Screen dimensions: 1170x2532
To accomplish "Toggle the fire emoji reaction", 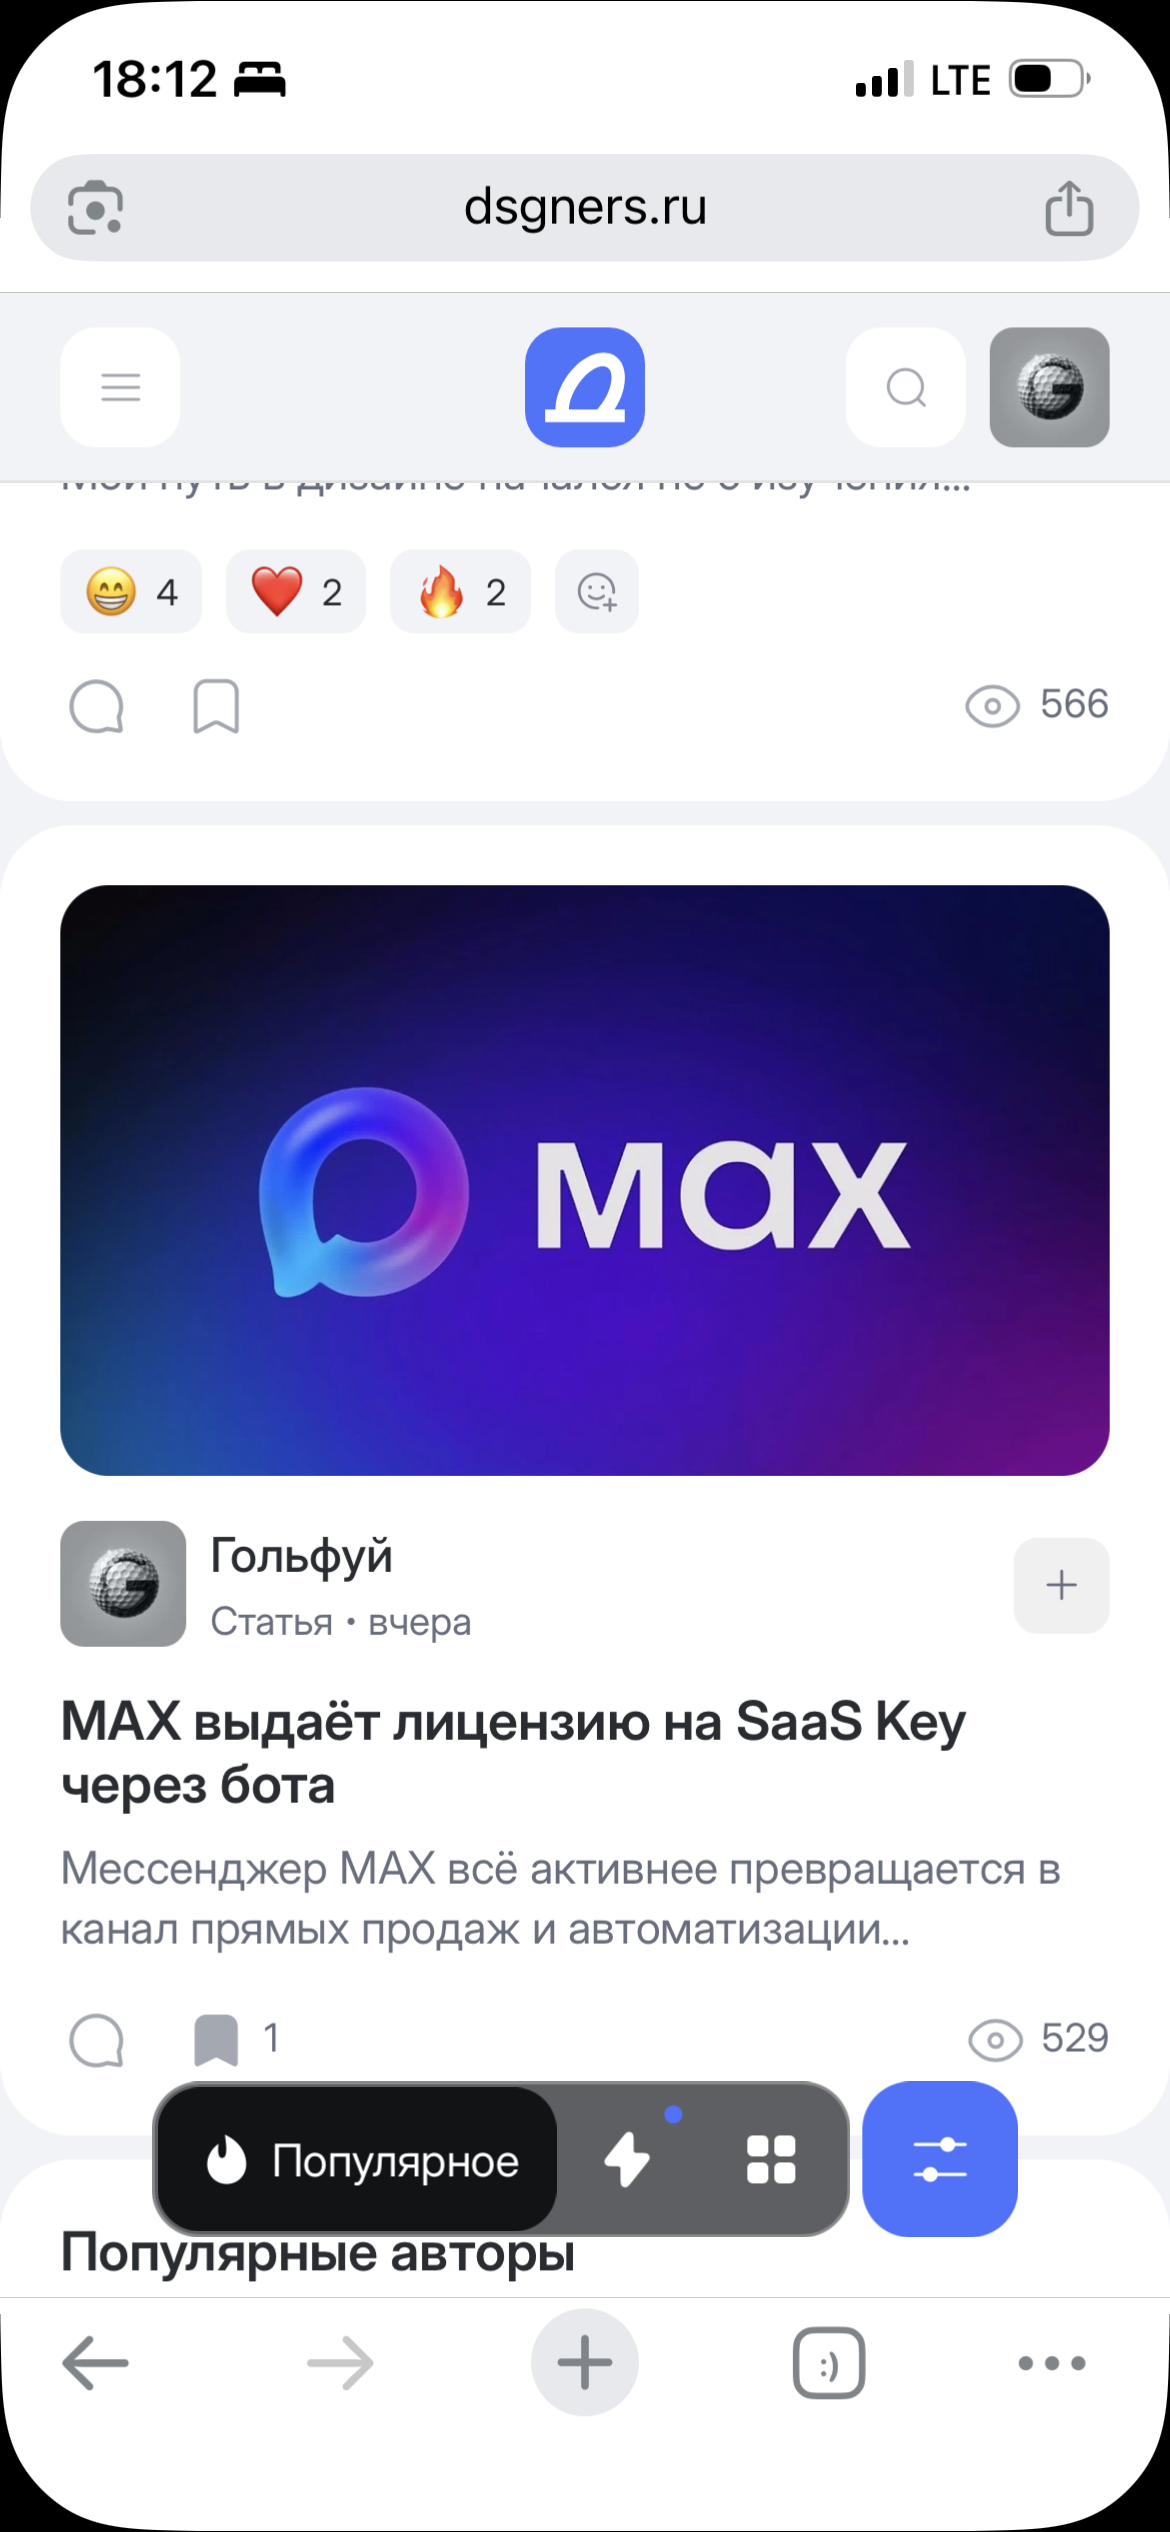I will pos(459,591).
